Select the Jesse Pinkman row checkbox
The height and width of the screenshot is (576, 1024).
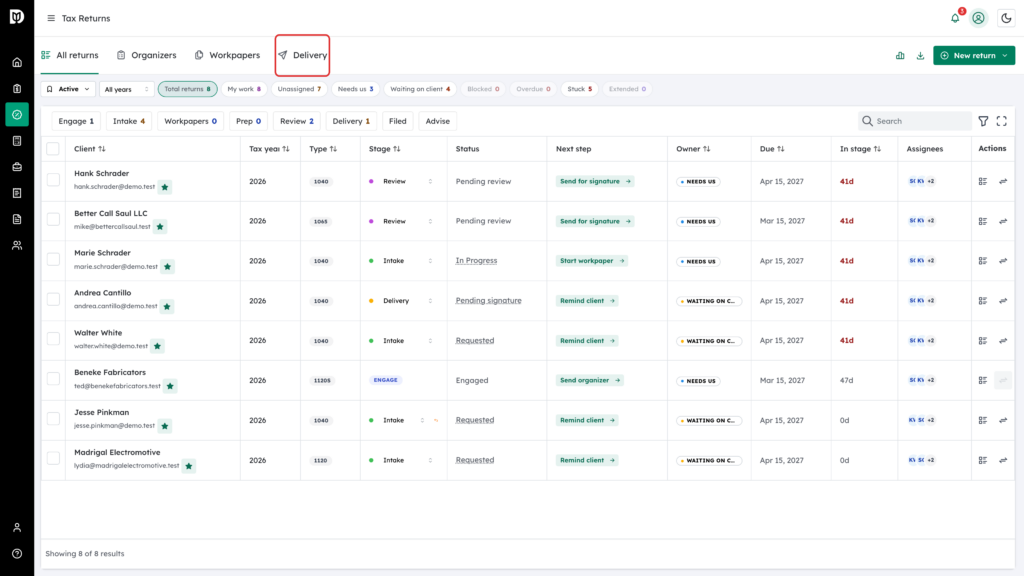[54, 419]
